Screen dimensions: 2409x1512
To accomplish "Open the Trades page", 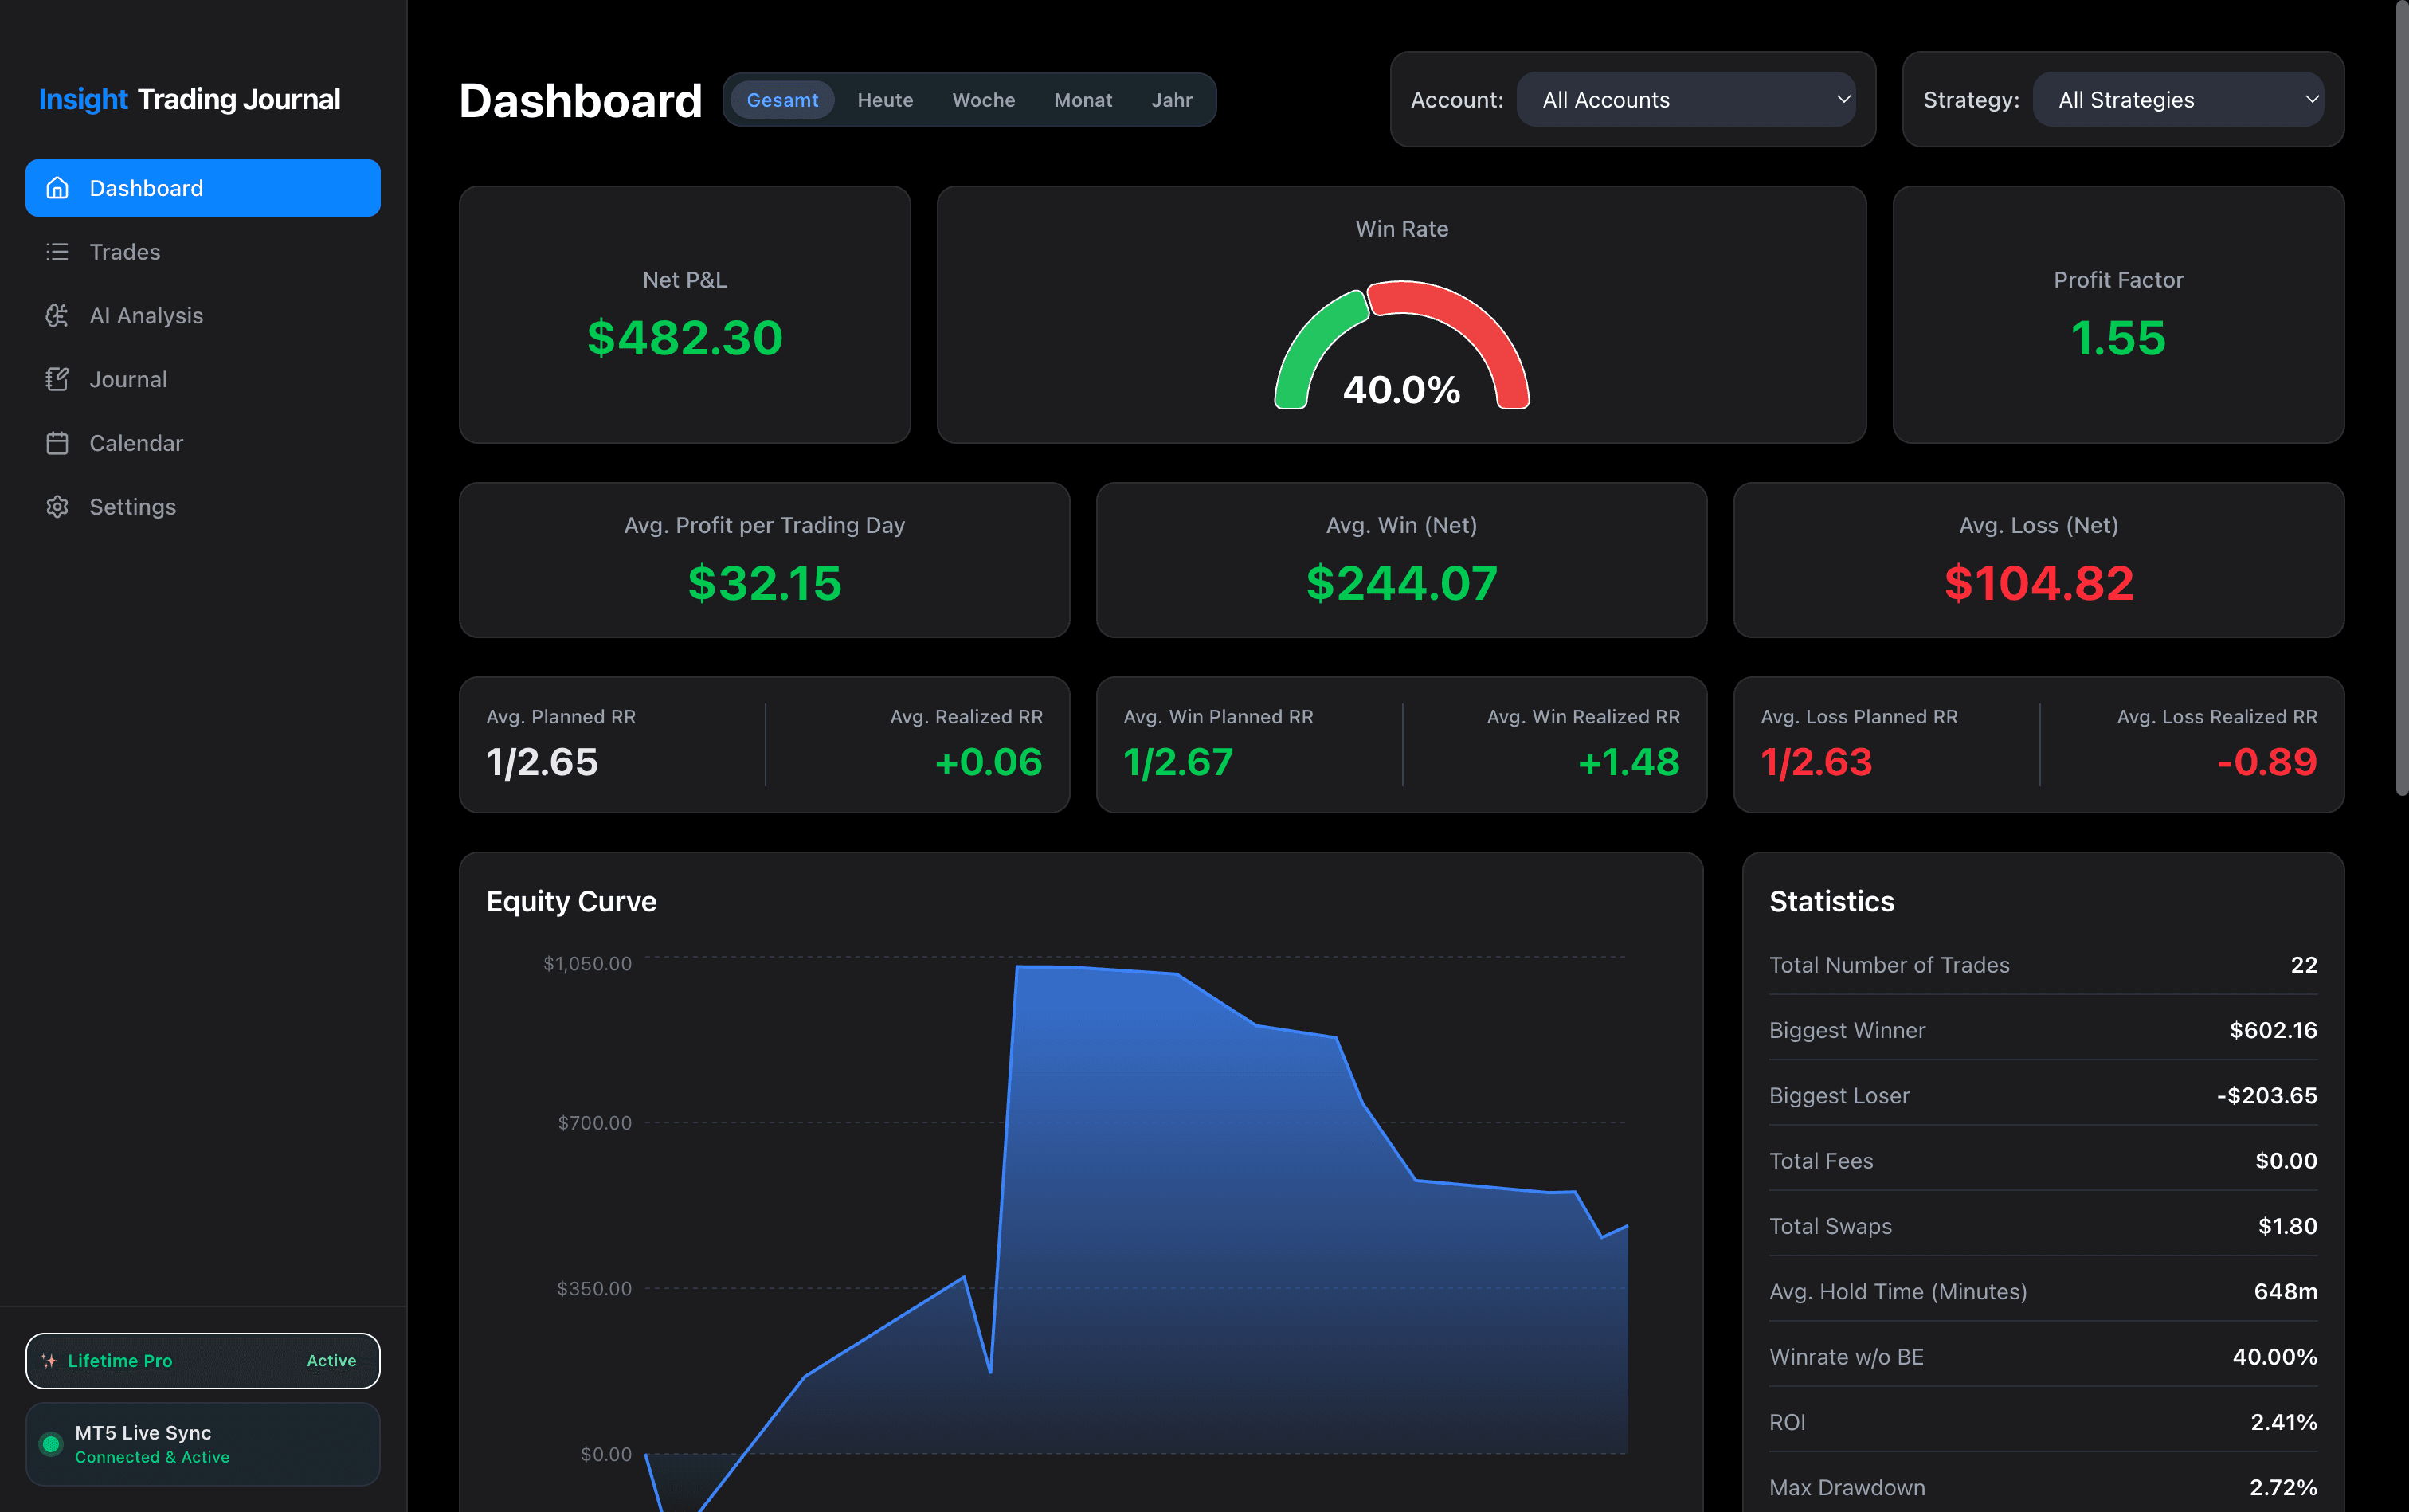I will pos(203,252).
